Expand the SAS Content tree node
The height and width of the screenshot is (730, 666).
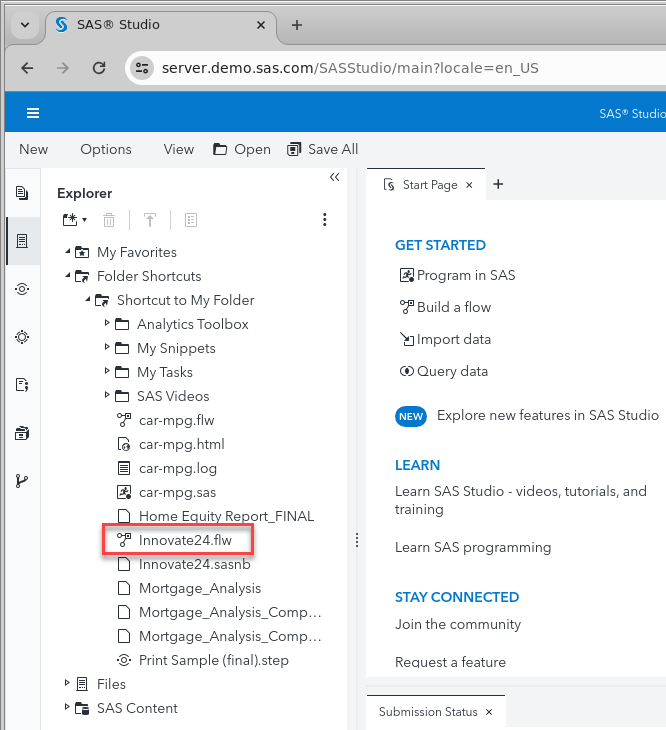coord(68,708)
